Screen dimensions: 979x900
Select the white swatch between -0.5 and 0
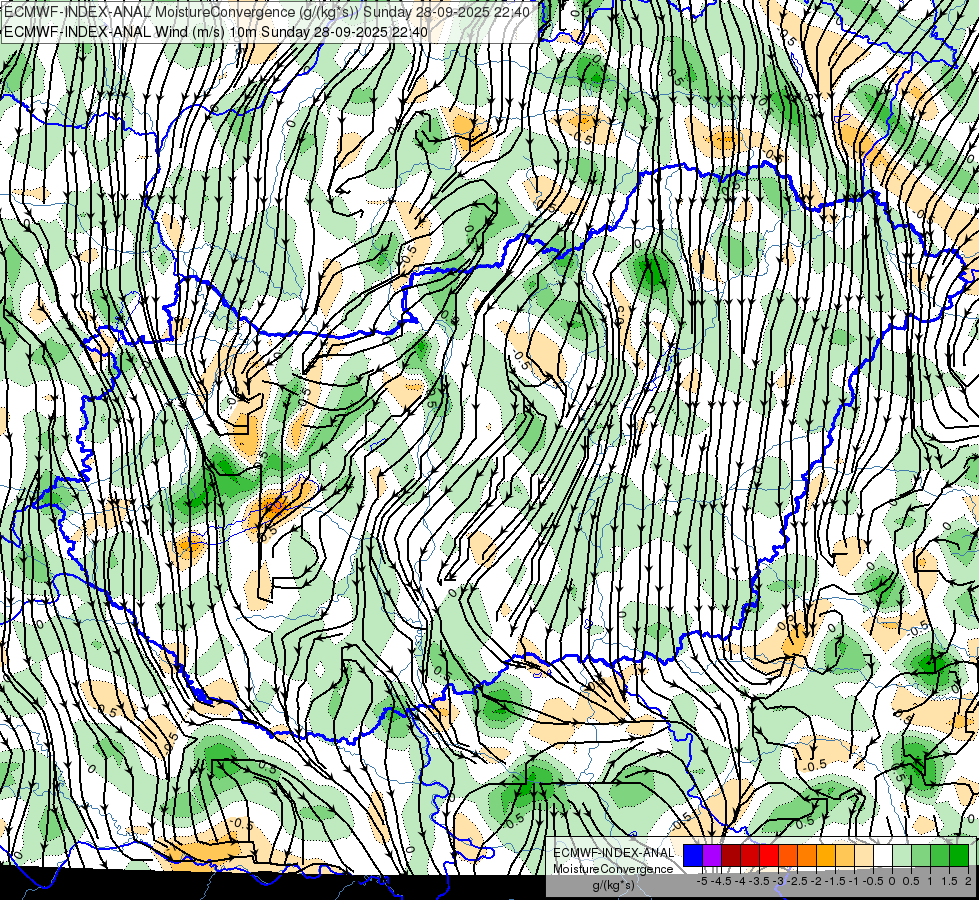(883, 855)
